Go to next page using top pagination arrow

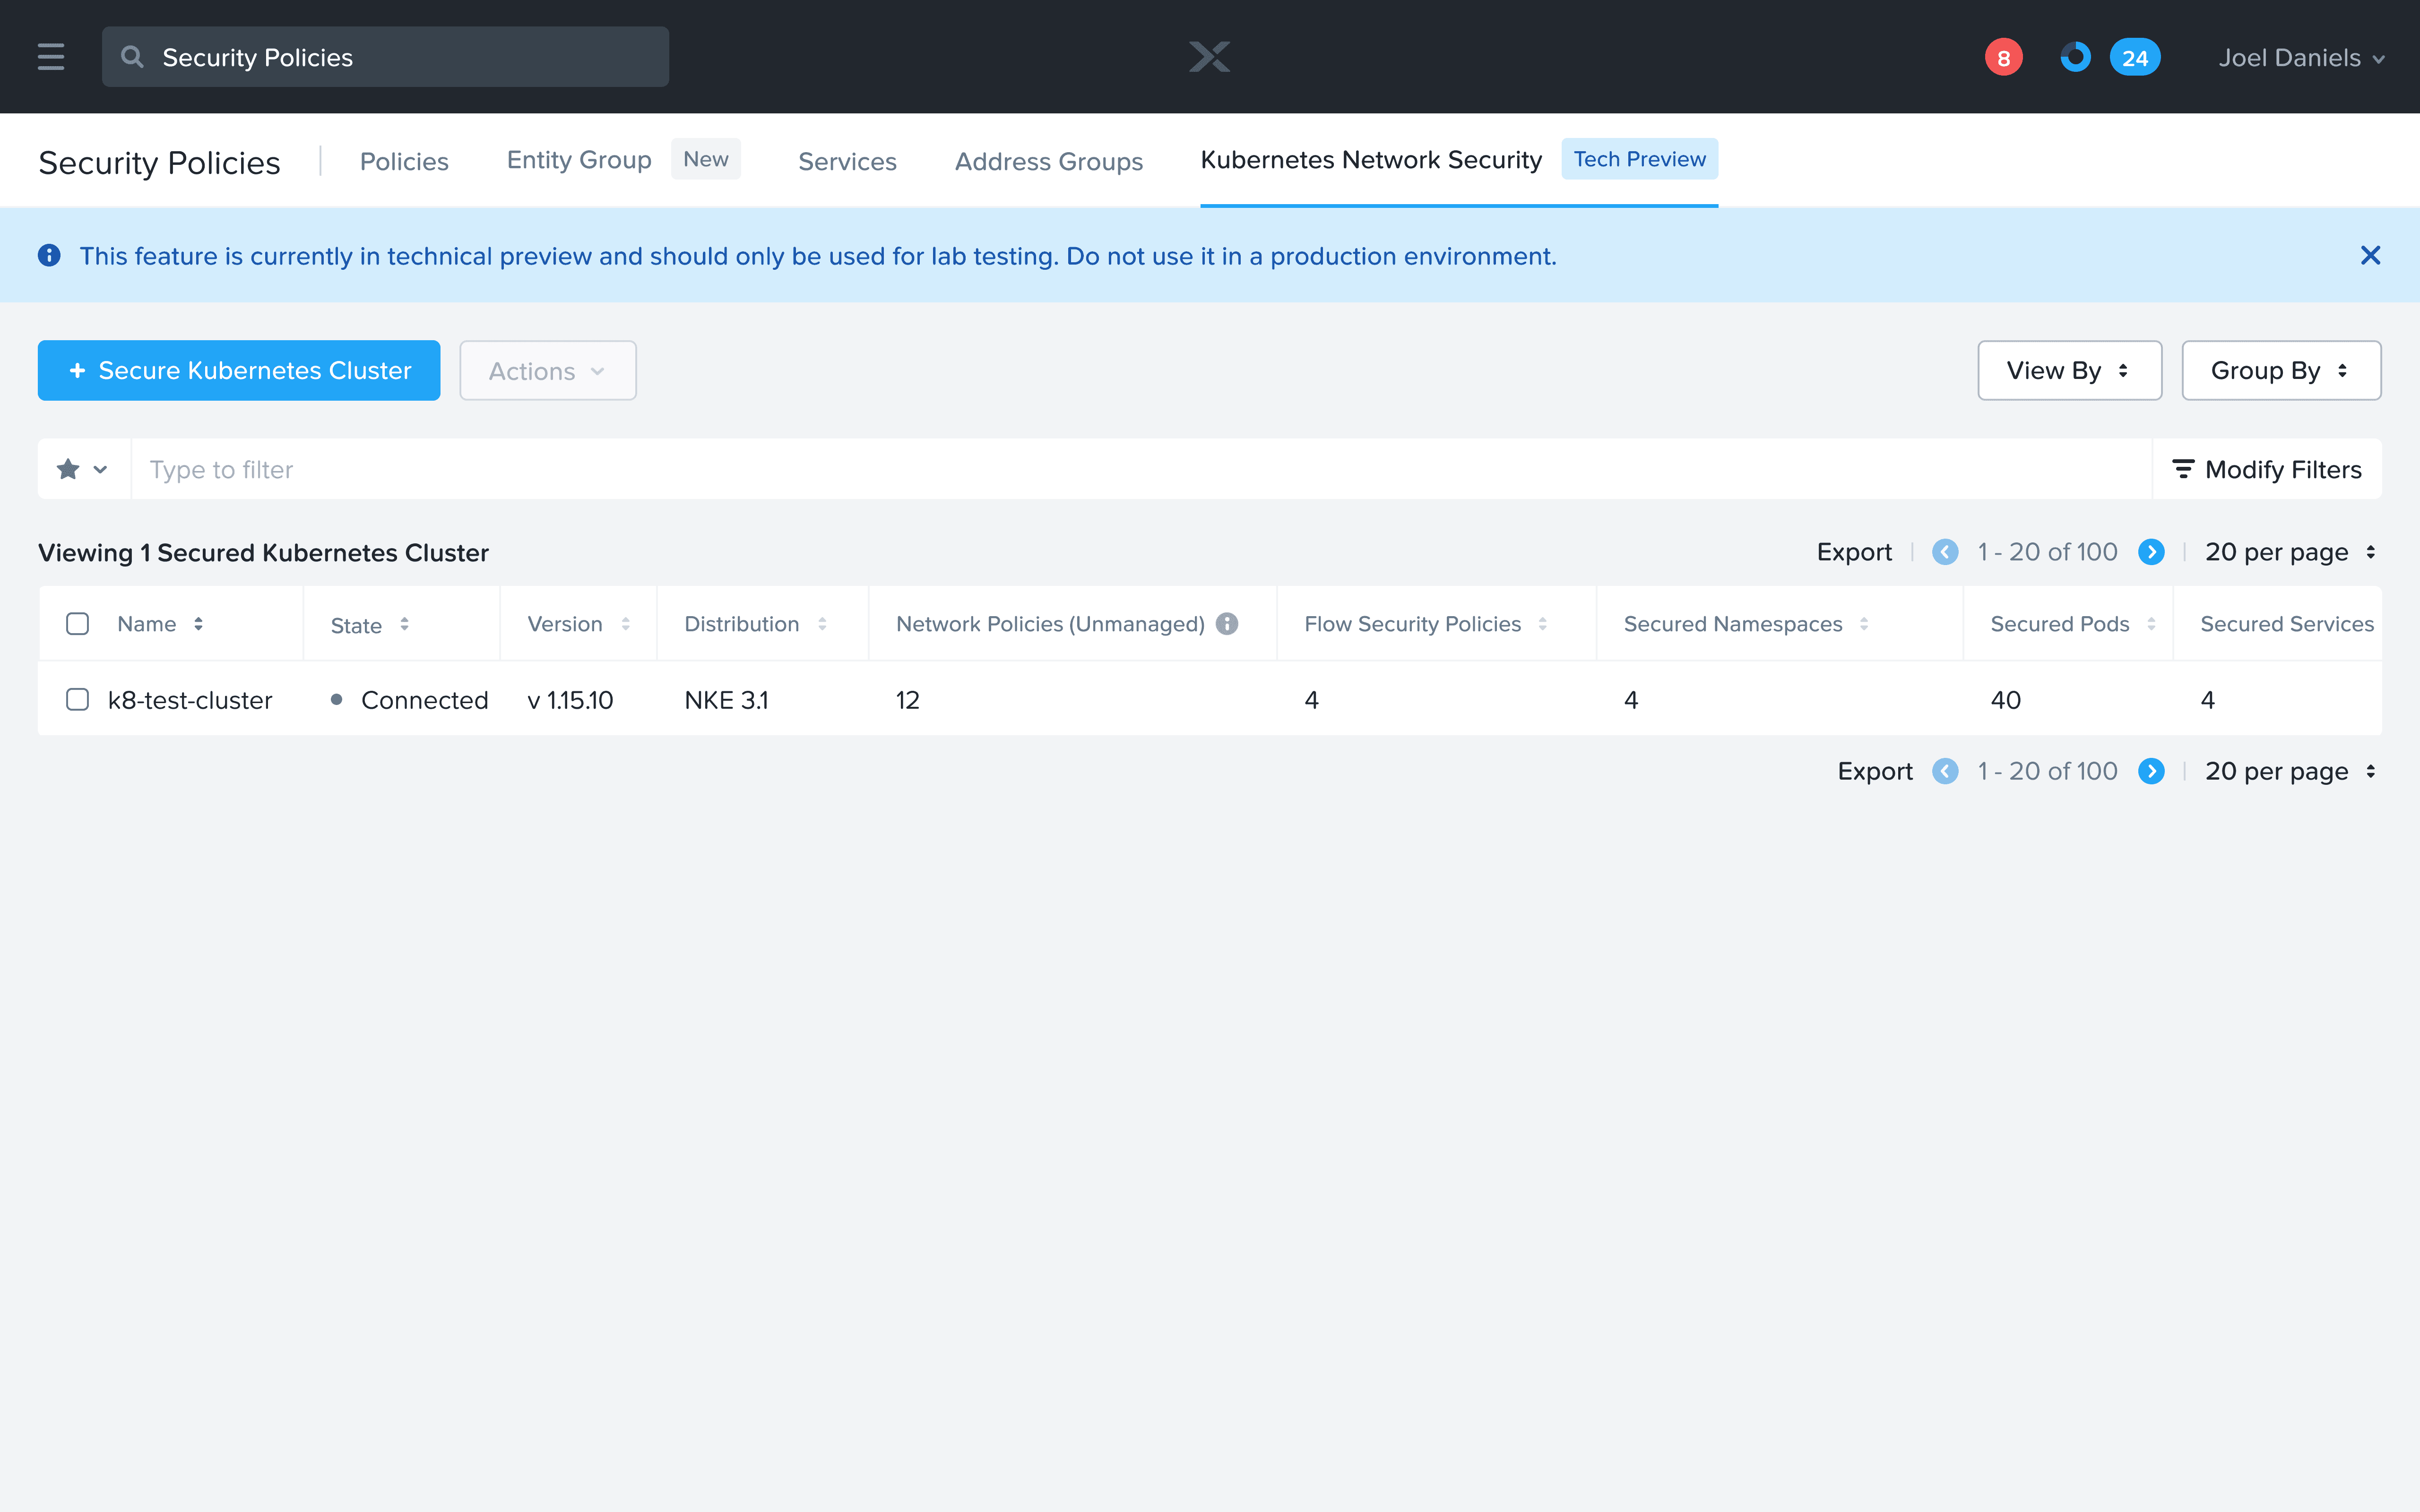coord(2151,552)
